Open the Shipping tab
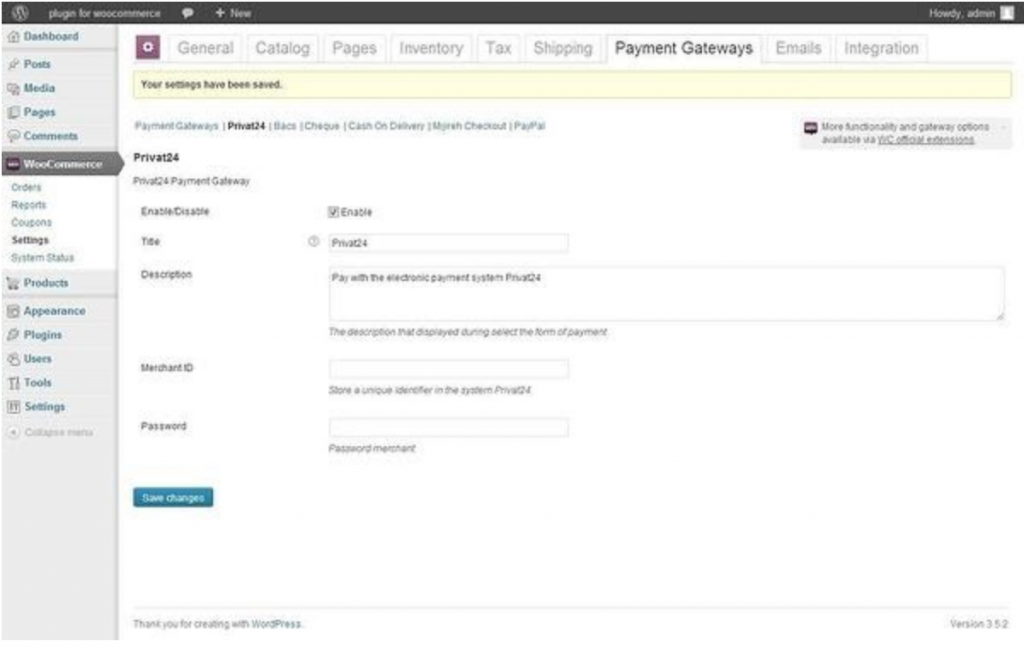The width and height of the screenshot is (1024, 647). coord(563,48)
